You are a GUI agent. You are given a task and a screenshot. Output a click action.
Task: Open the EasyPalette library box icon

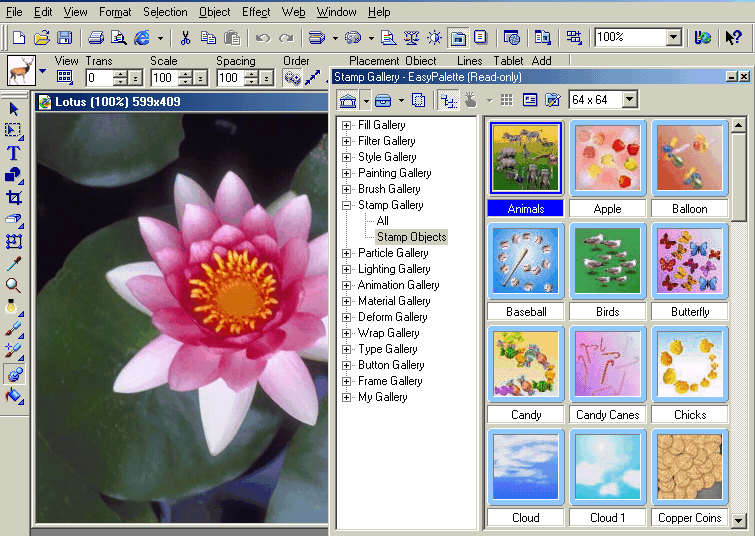pos(383,100)
